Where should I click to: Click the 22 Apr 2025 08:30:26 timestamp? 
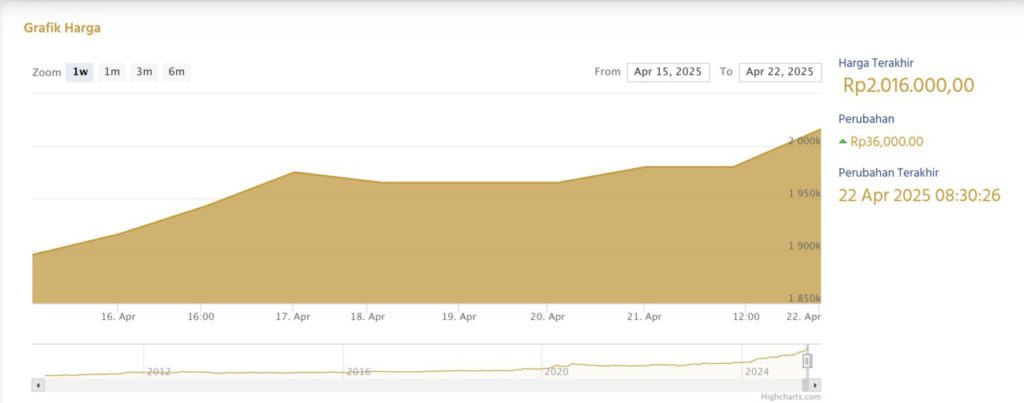[x=919, y=195]
